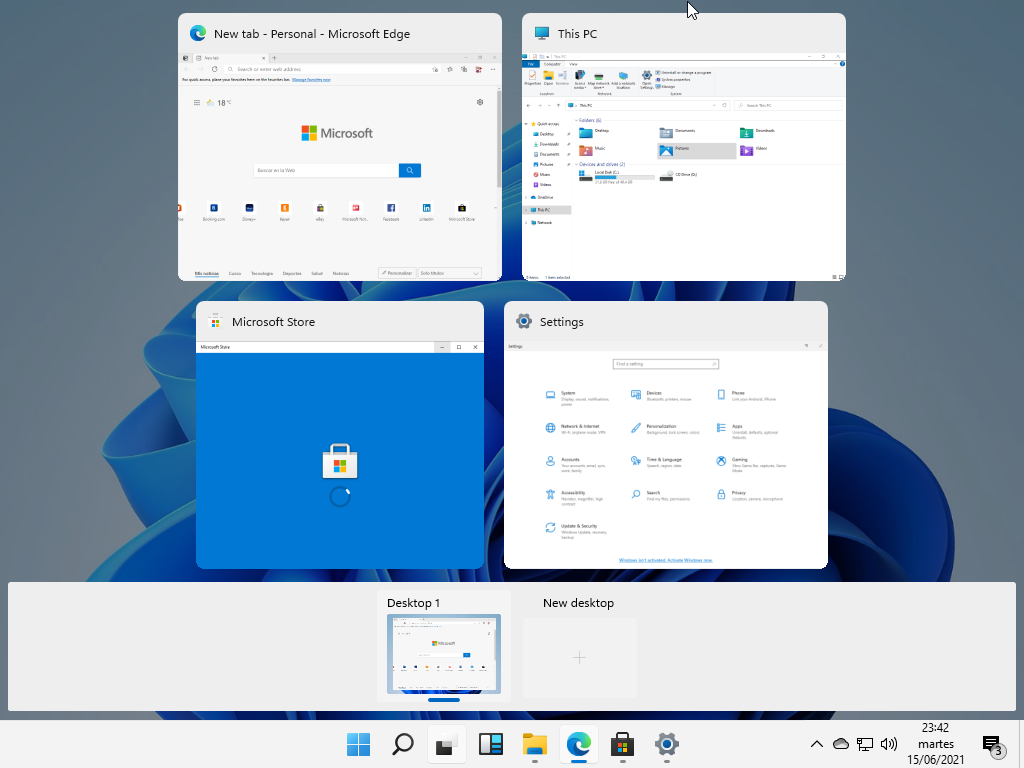Click the Microsoft Store taskbar icon

[622, 744]
